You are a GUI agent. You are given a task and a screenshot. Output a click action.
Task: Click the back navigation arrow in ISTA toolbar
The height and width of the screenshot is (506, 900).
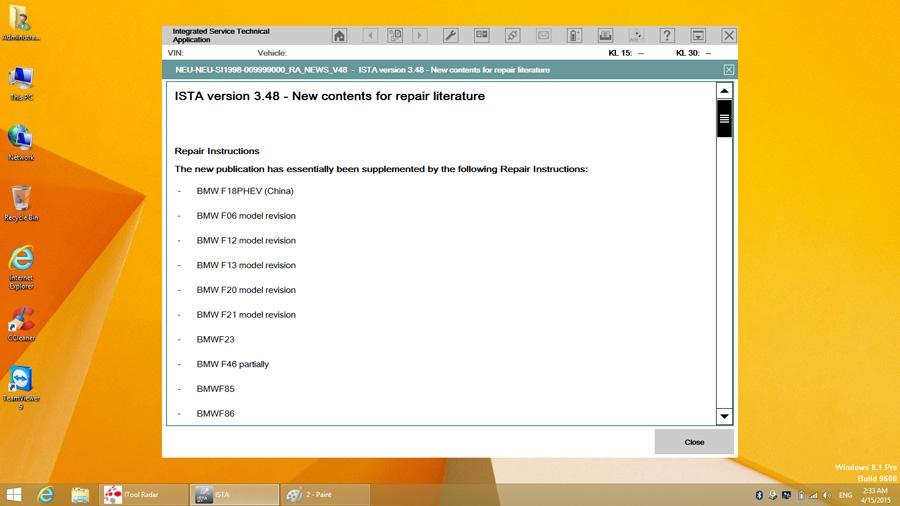(x=370, y=36)
